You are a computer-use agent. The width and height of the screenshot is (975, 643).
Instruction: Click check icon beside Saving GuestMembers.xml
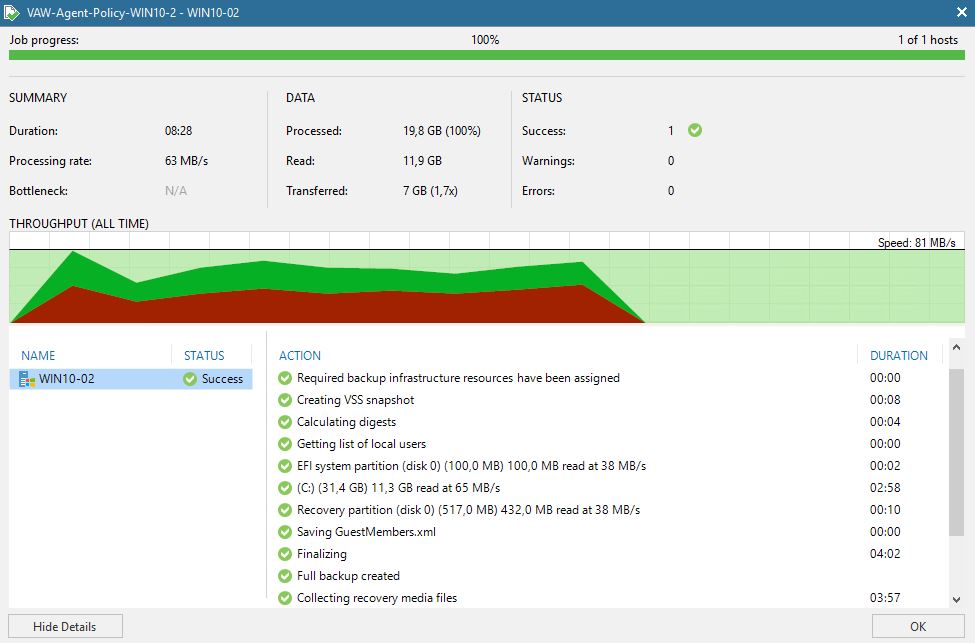pos(285,532)
